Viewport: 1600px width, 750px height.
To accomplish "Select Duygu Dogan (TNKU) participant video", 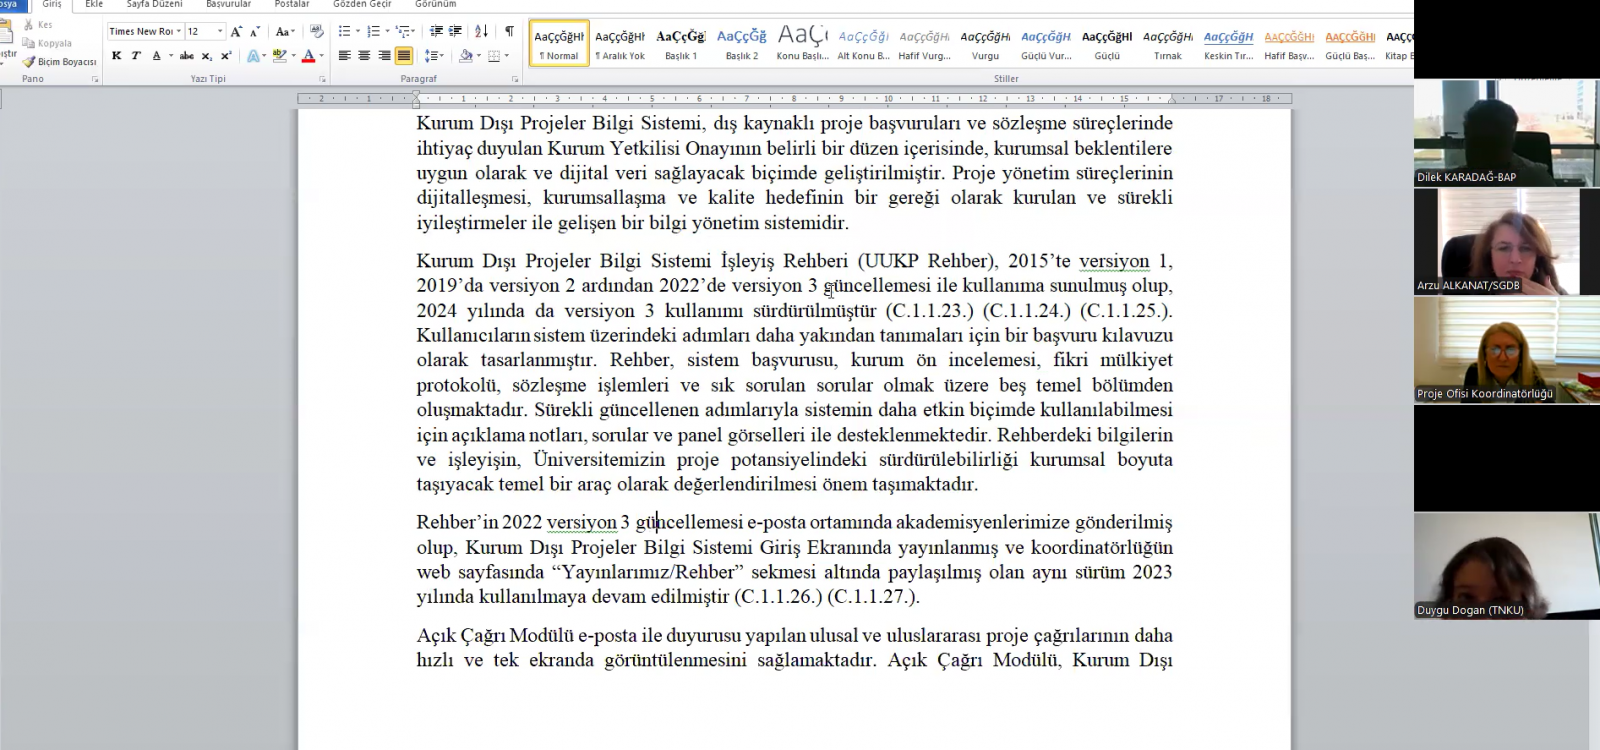I will pos(1507,566).
